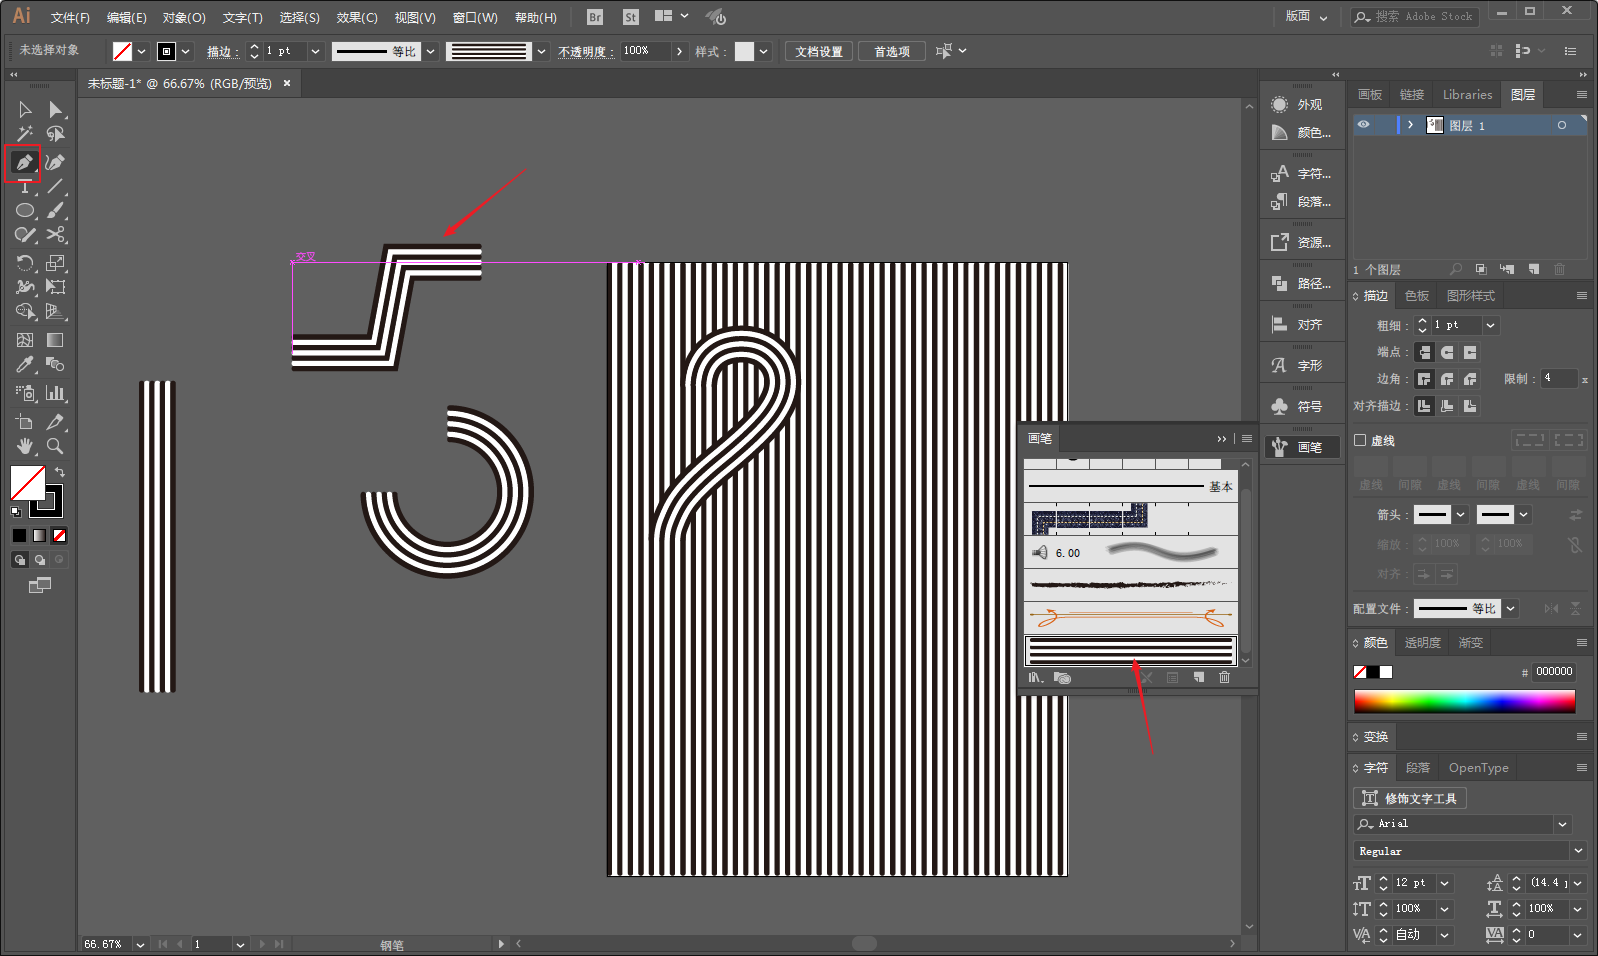The image size is (1598, 956).
Task: Select the Zoom tool
Action: click(x=55, y=446)
